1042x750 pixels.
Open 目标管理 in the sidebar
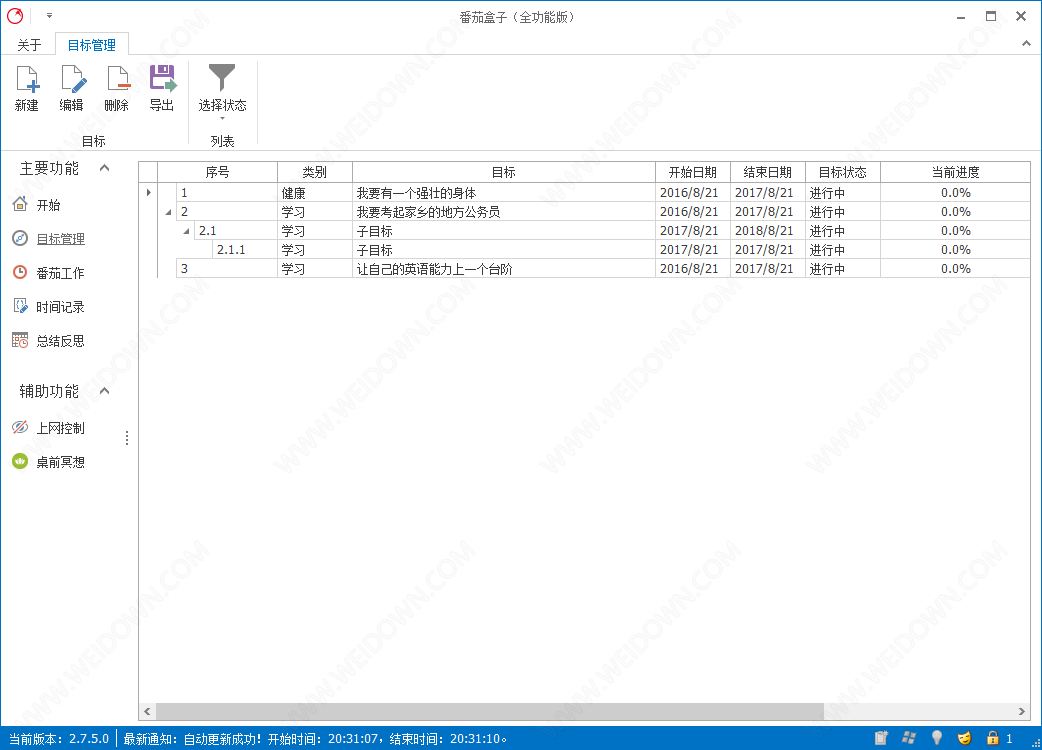coord(49,239)
